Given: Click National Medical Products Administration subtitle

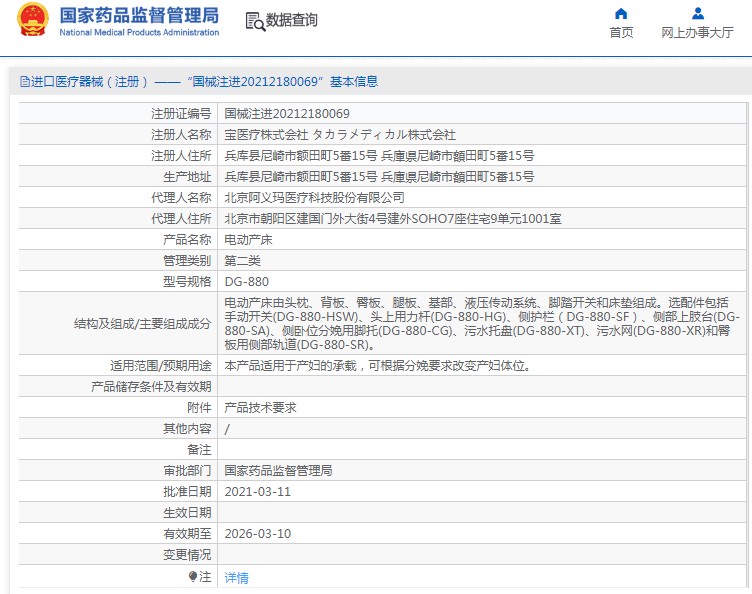Looking at the screenshot, I should coord(139,33).
